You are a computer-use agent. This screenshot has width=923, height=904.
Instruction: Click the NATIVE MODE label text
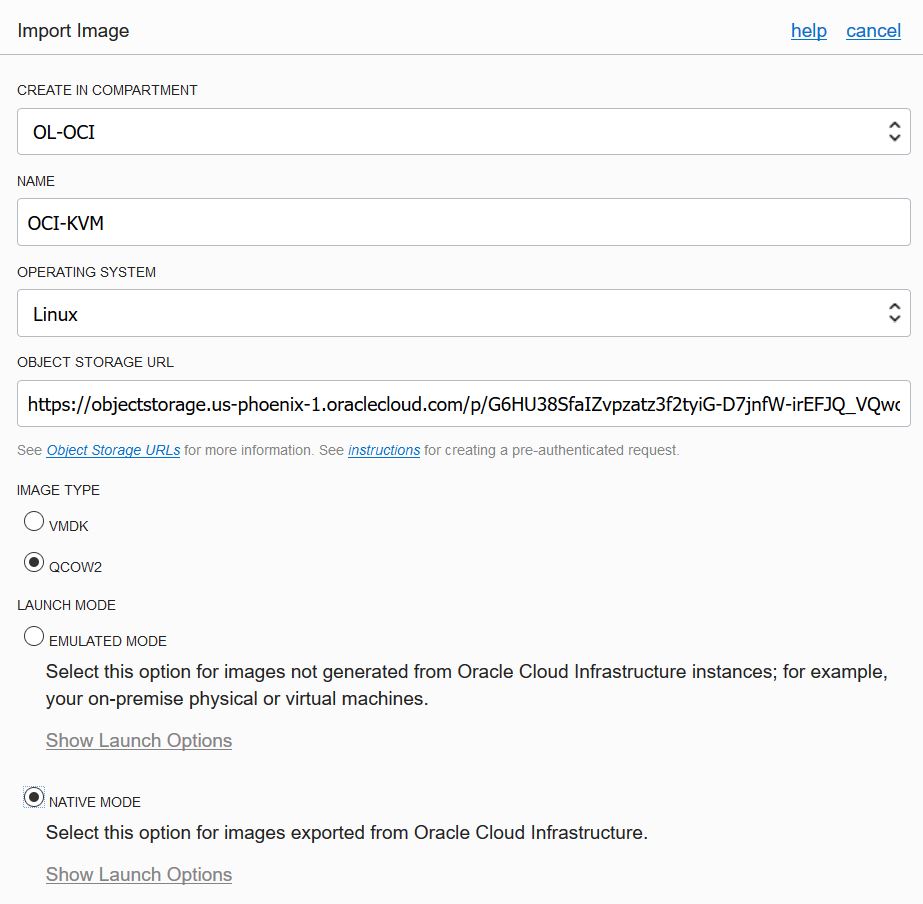point(95,802)
